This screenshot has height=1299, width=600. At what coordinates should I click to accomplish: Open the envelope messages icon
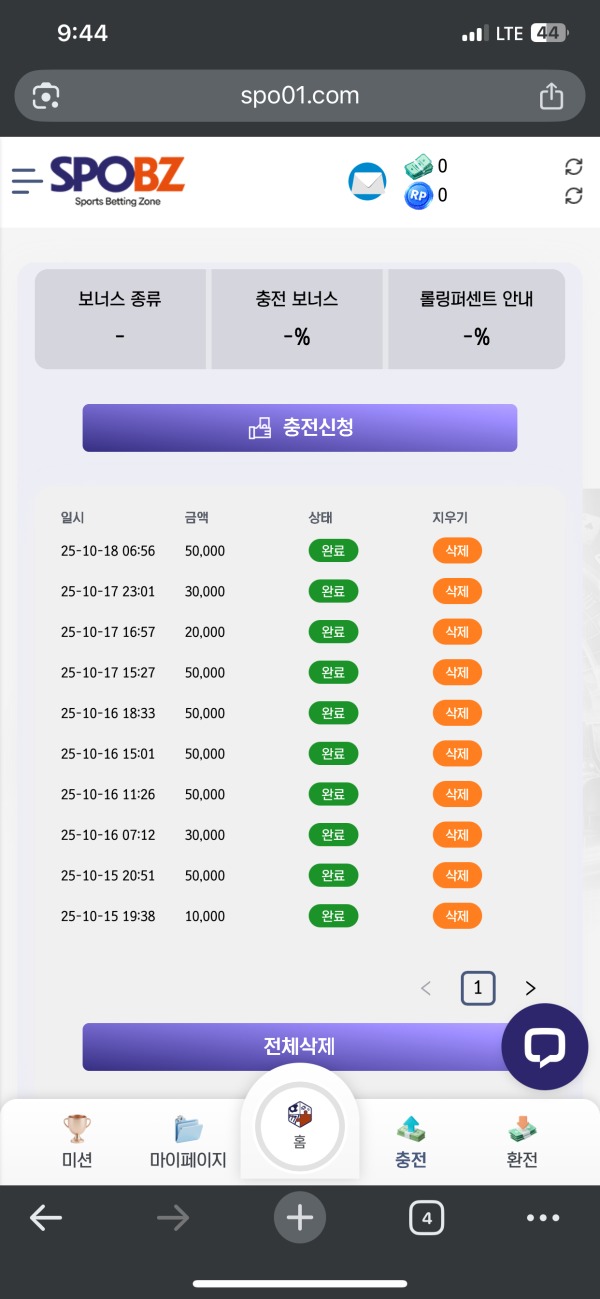(x=367, y=181)
